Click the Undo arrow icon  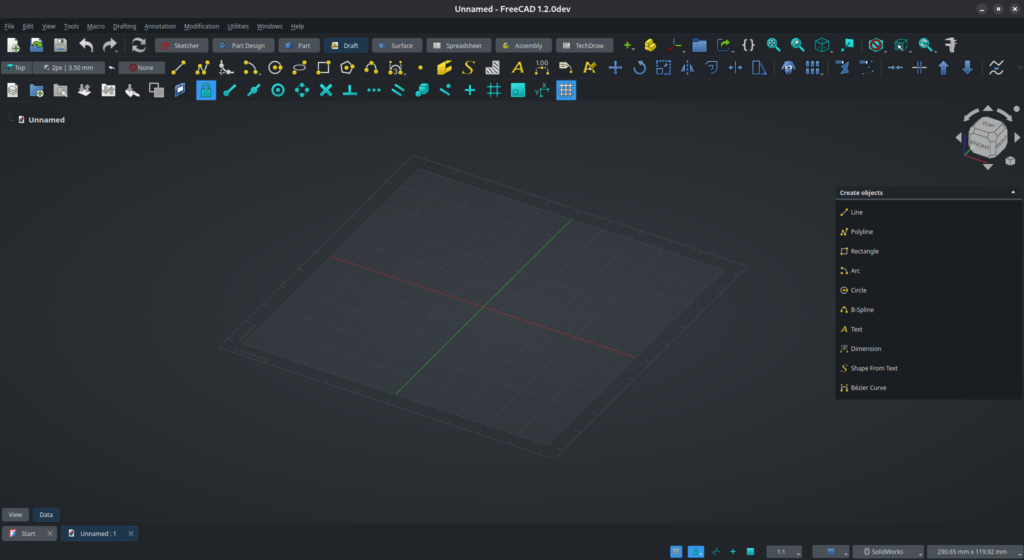pos(86,45)
